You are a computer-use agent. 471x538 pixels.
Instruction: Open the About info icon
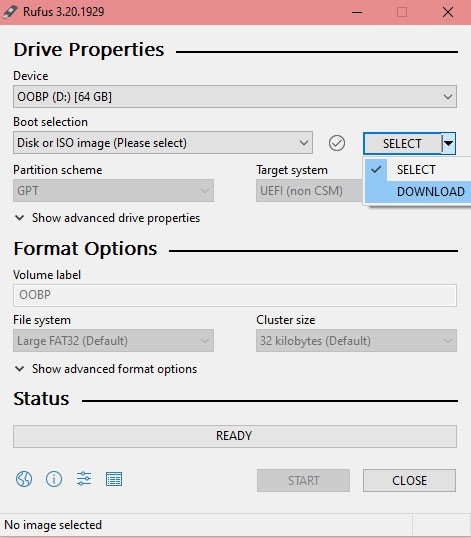coord(54,479)
